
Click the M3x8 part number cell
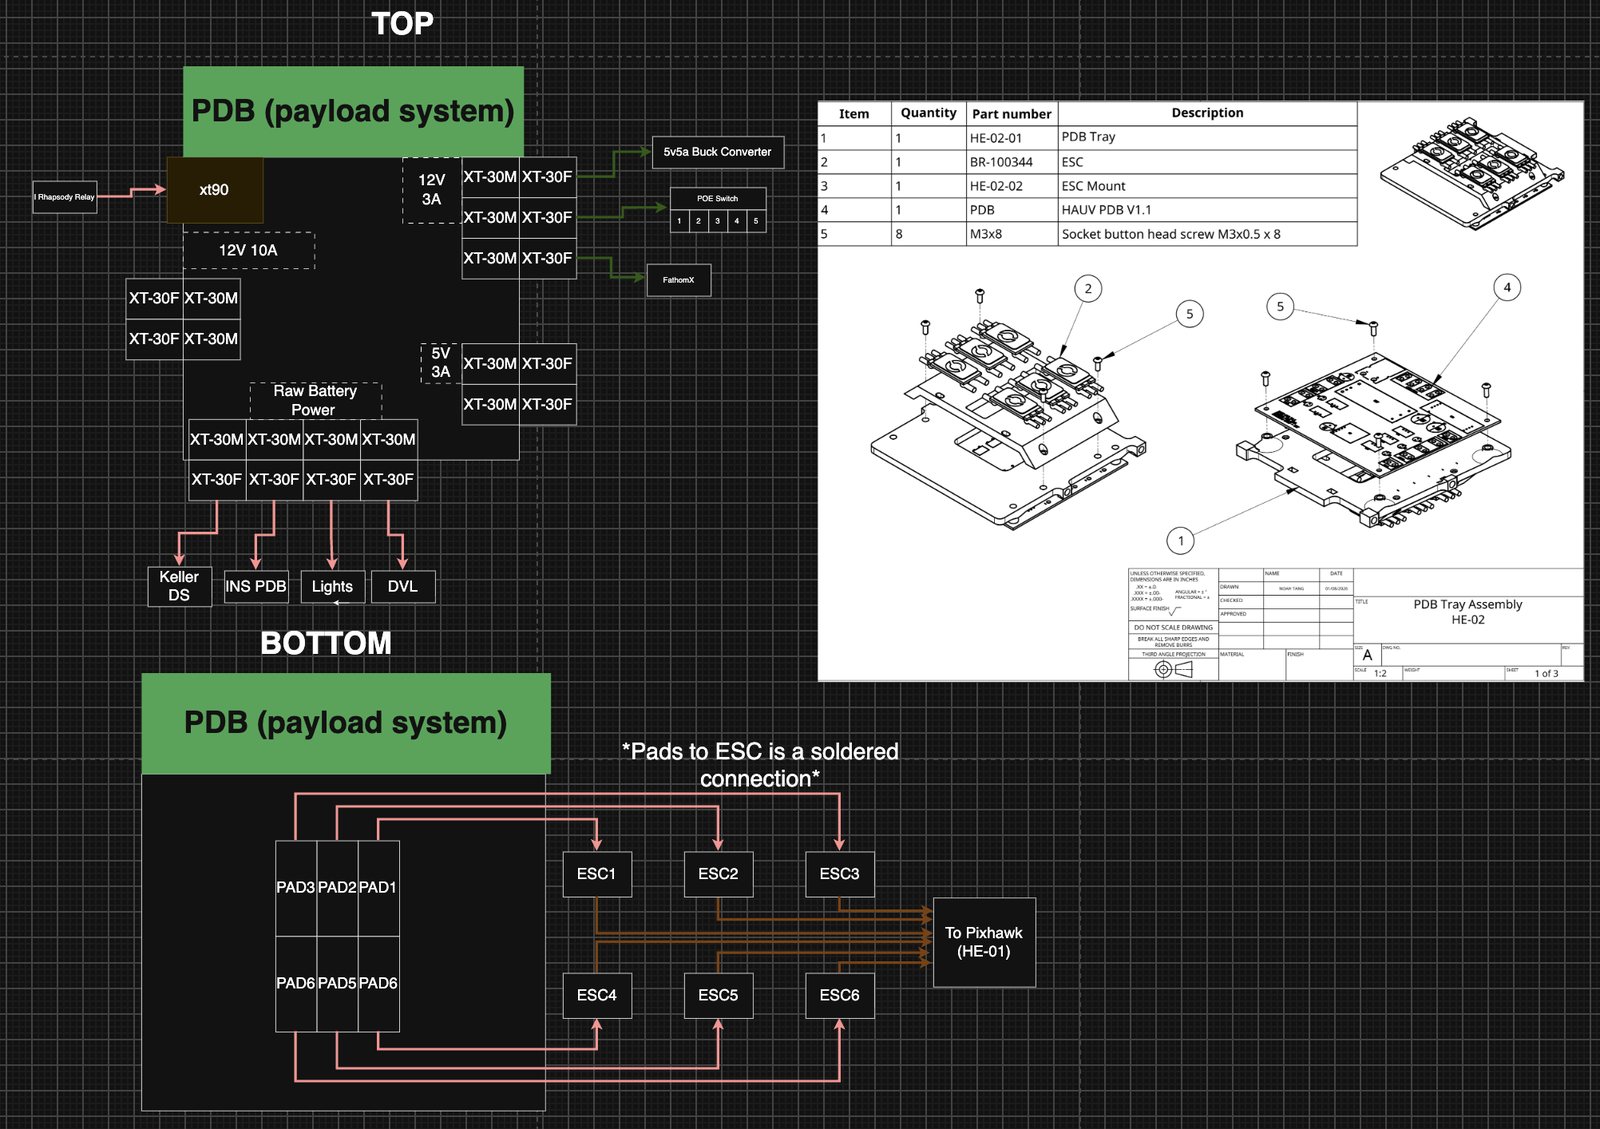(1011, 234)
